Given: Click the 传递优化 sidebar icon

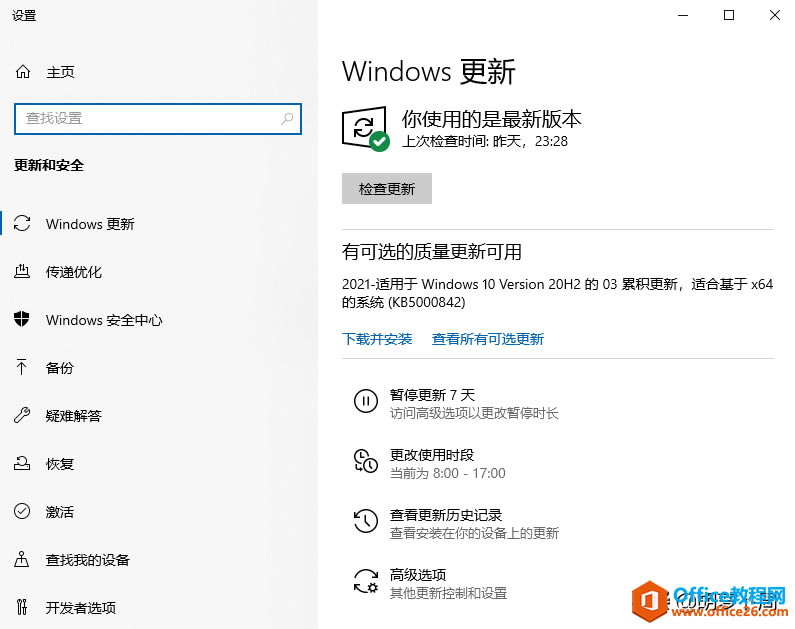Looking at the screenshot, I should point(22,272).
